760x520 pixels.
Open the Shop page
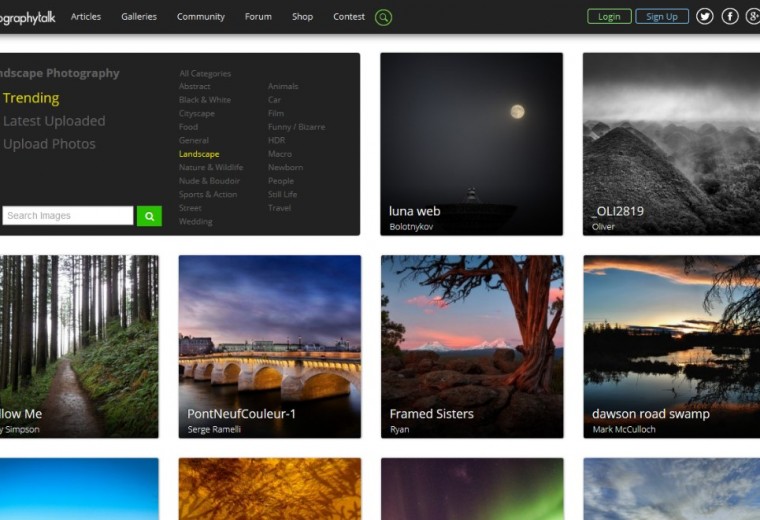click(x=302, y=16)
